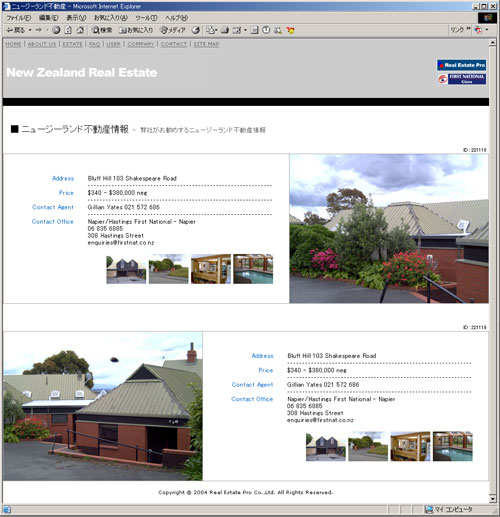
Task: Click My Computer zone in status bar
Action: (x=449, y=509)
